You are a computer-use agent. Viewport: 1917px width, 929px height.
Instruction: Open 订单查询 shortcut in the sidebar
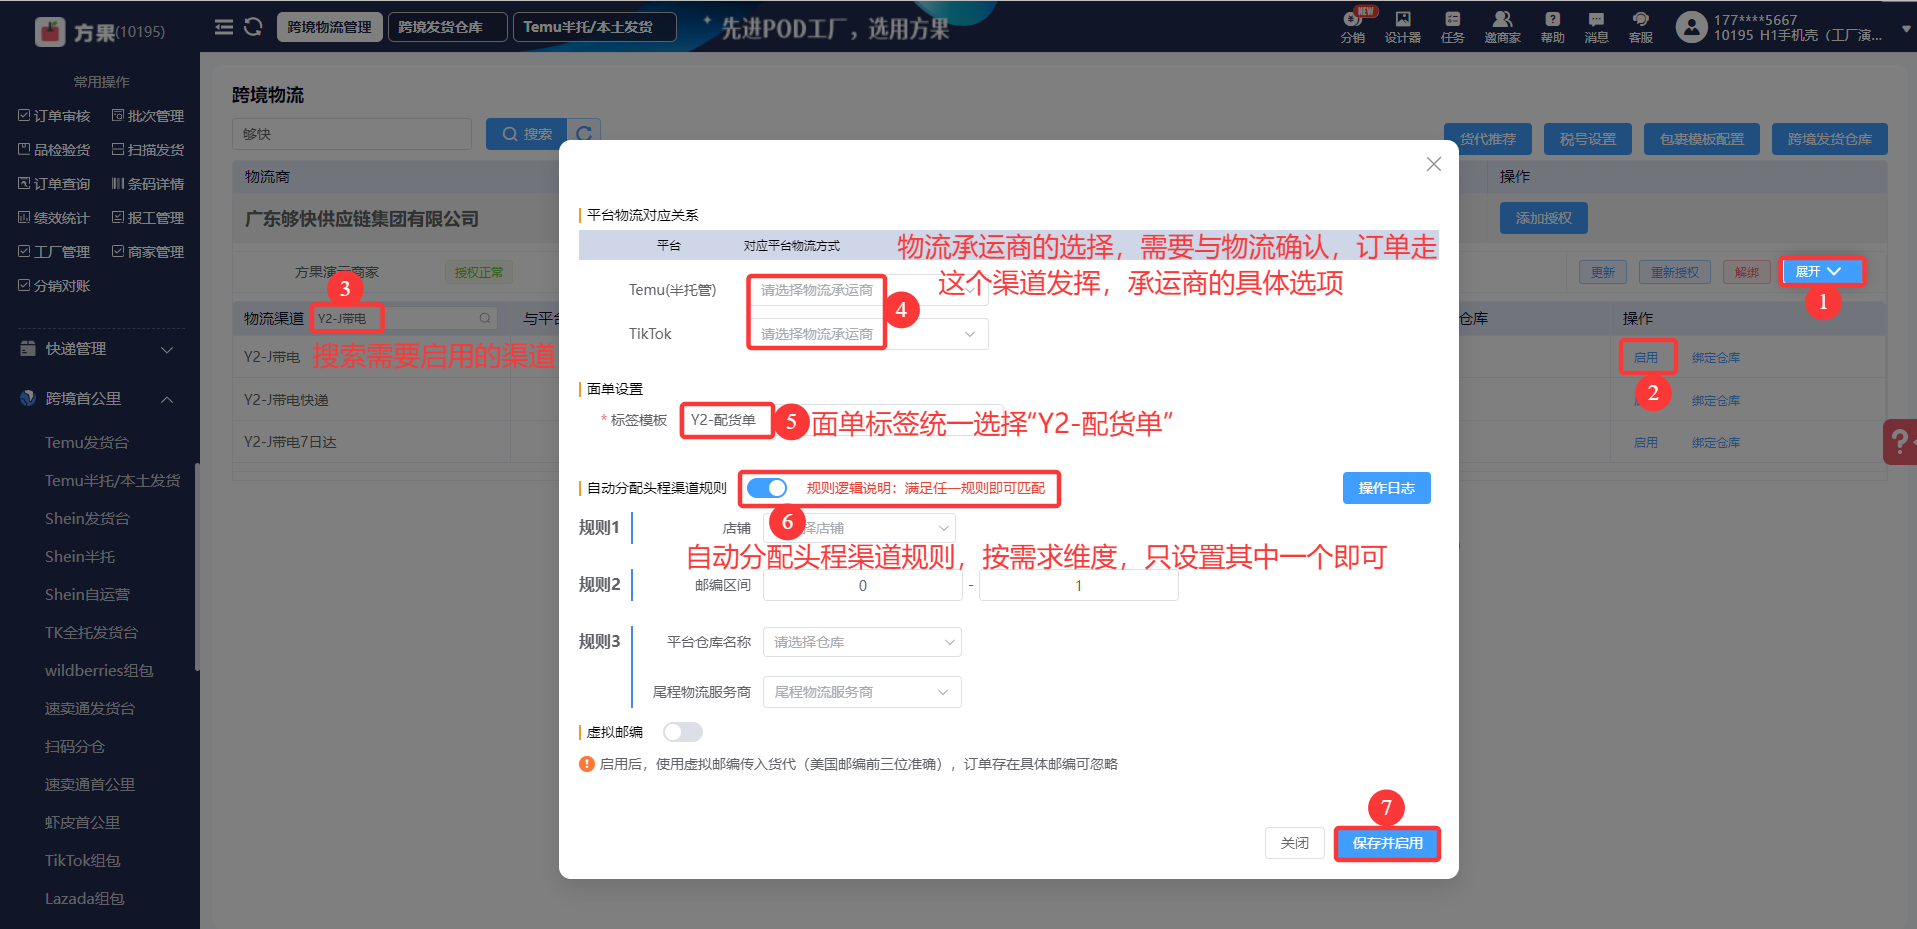(54, 184)
